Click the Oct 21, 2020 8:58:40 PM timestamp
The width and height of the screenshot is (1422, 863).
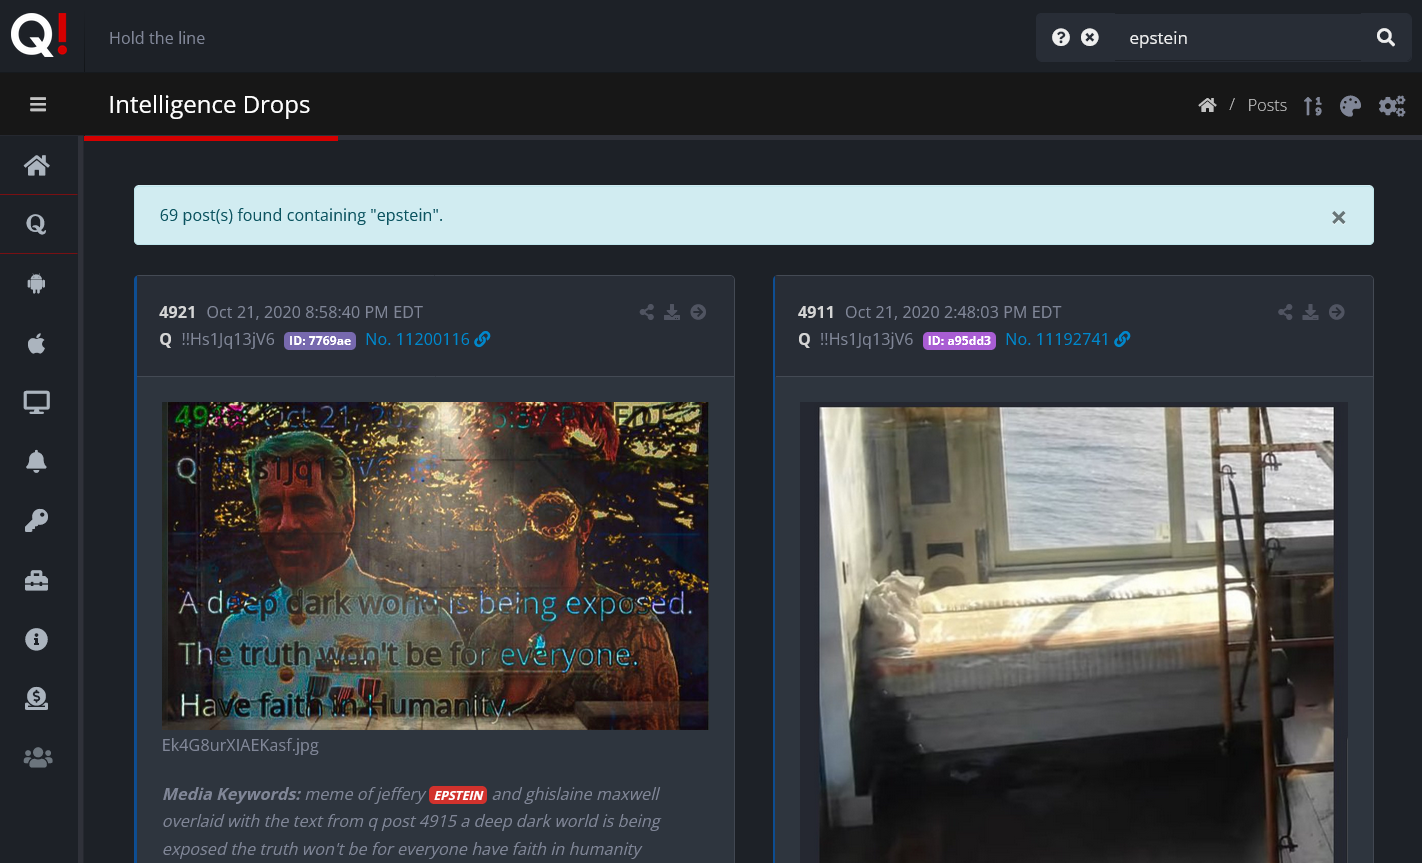tap(314, 312)
